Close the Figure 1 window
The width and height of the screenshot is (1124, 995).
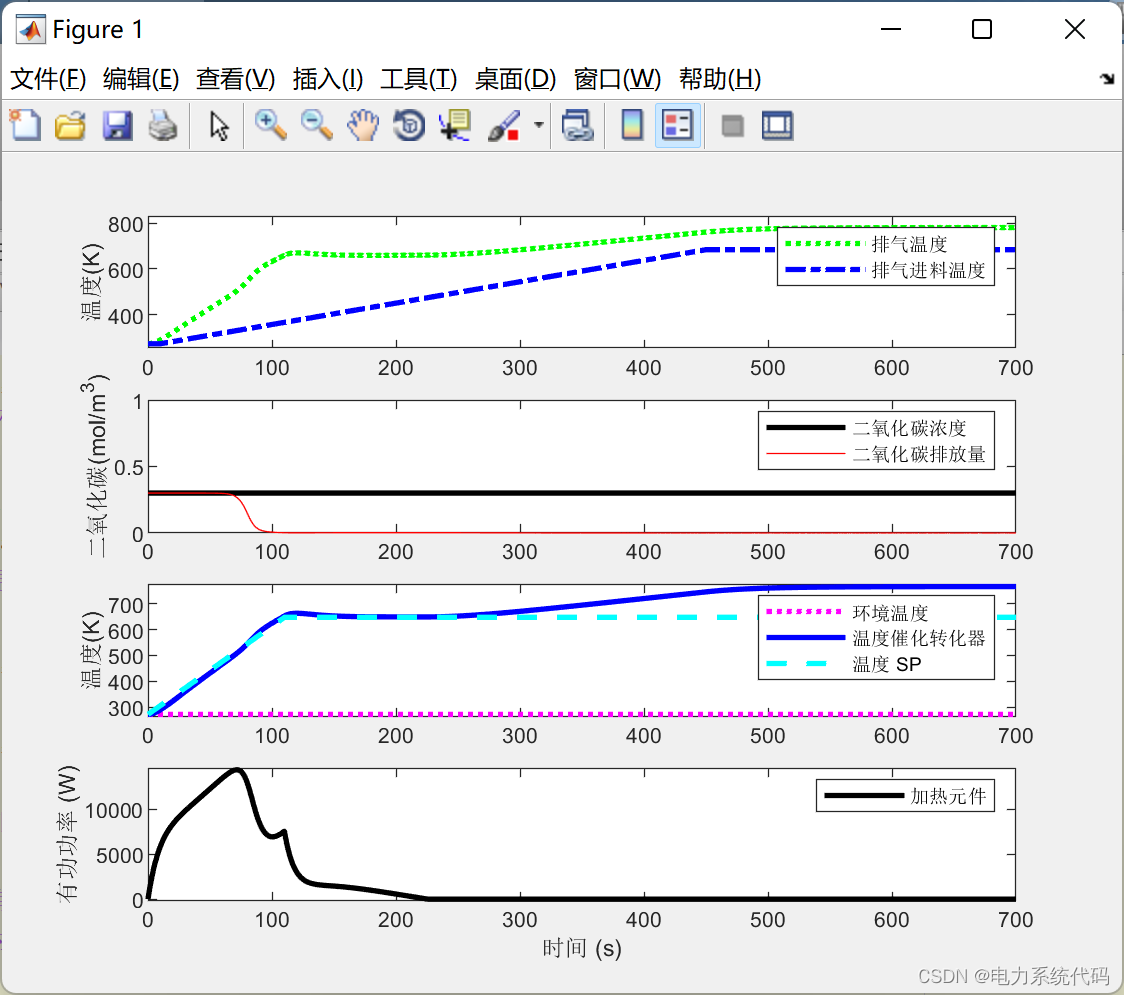(1075, 29)
